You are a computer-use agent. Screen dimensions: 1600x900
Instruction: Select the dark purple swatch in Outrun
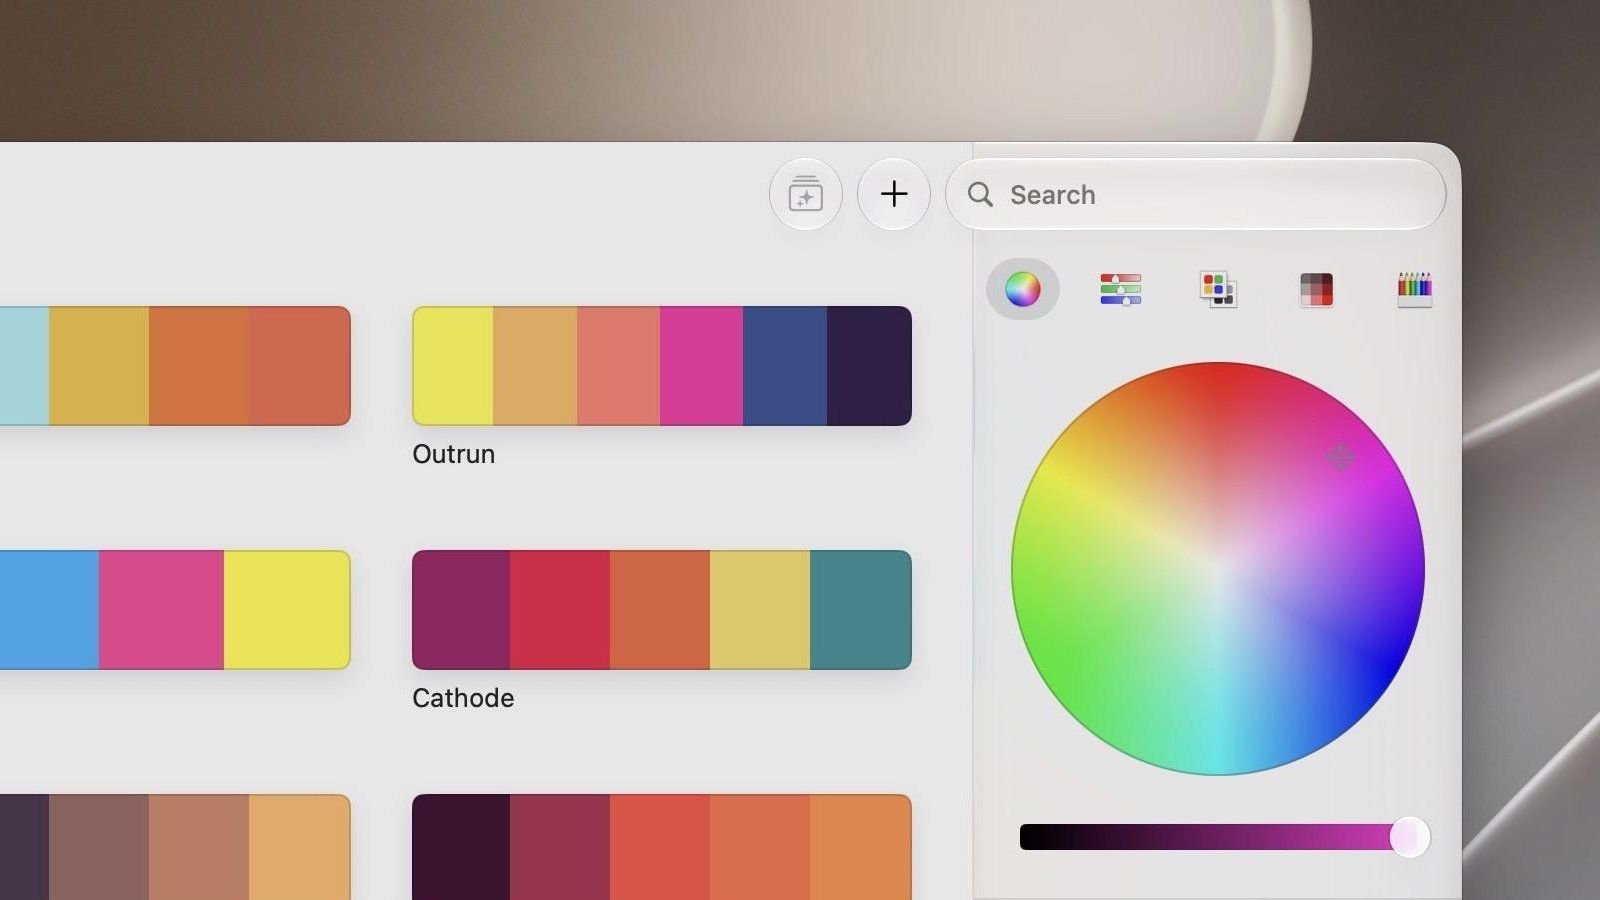click(x=869, y=366)
